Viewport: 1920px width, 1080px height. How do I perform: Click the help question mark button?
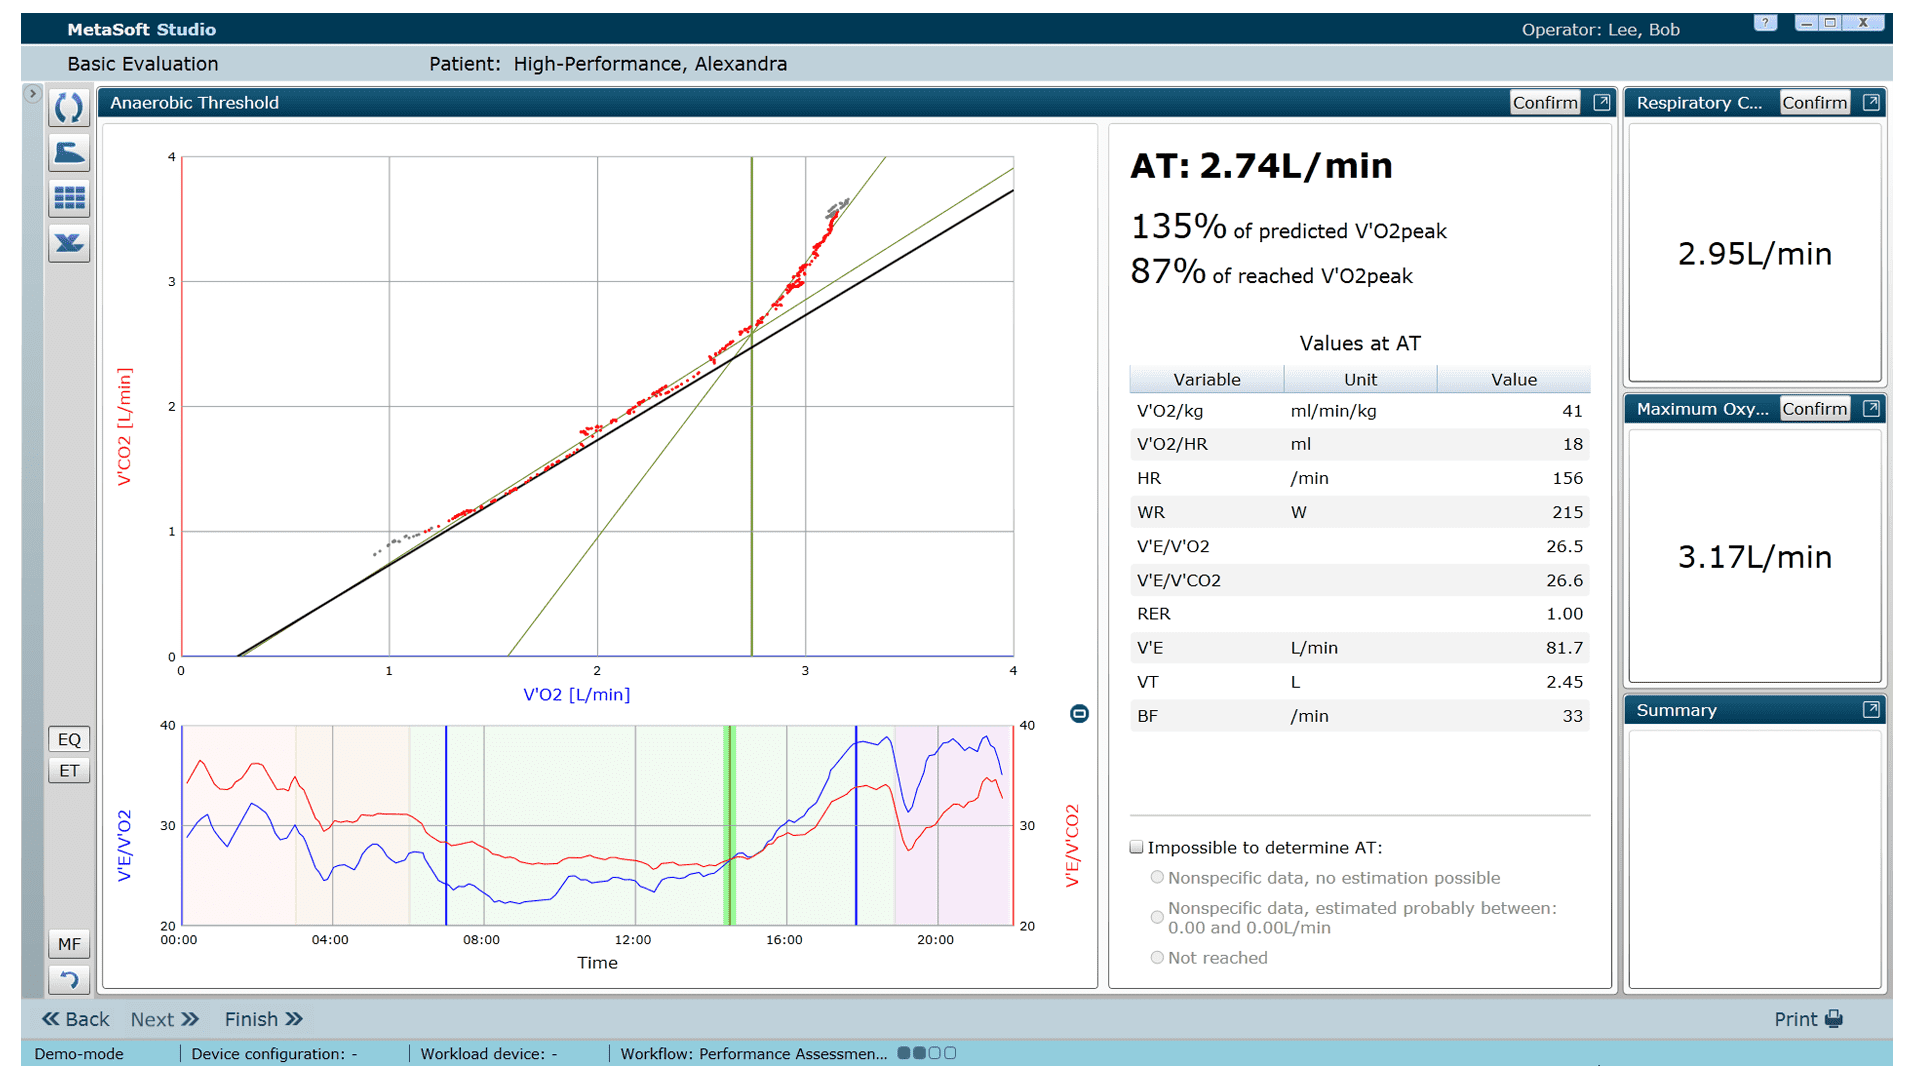1765,23
